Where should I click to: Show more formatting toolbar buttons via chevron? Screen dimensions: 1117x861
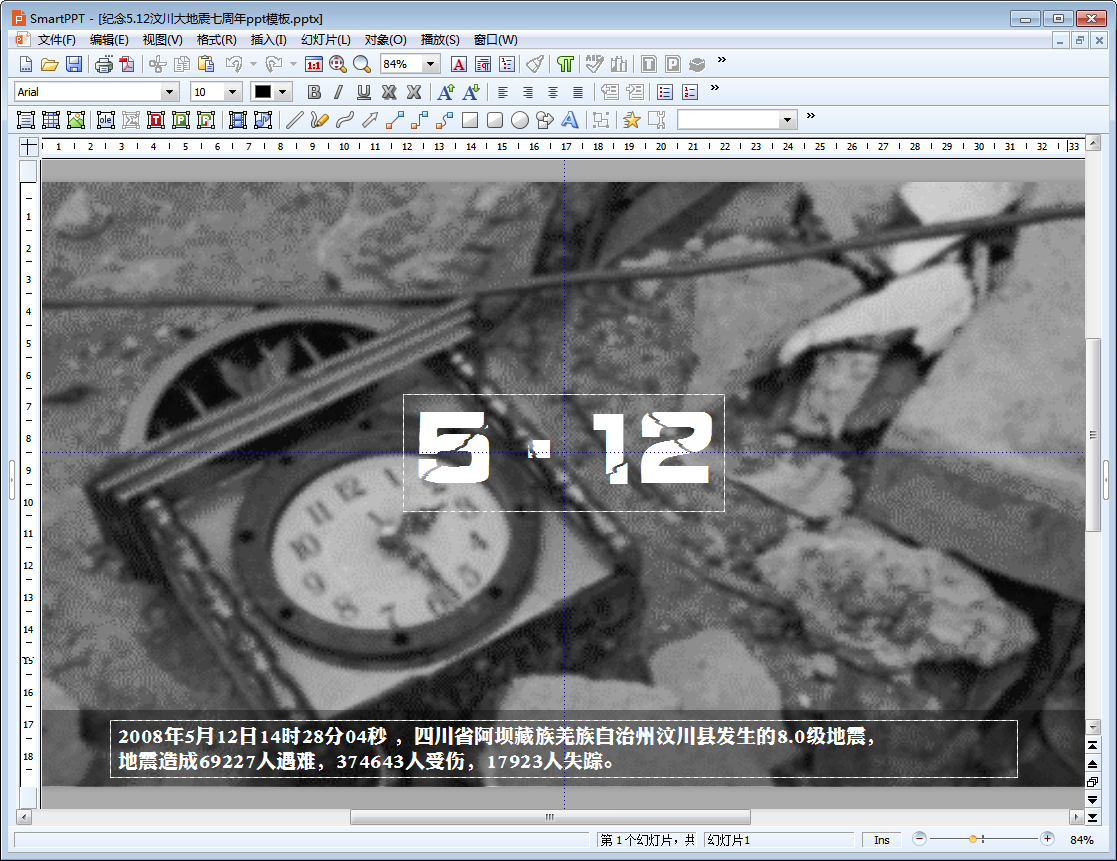click(x=715, y=88)
